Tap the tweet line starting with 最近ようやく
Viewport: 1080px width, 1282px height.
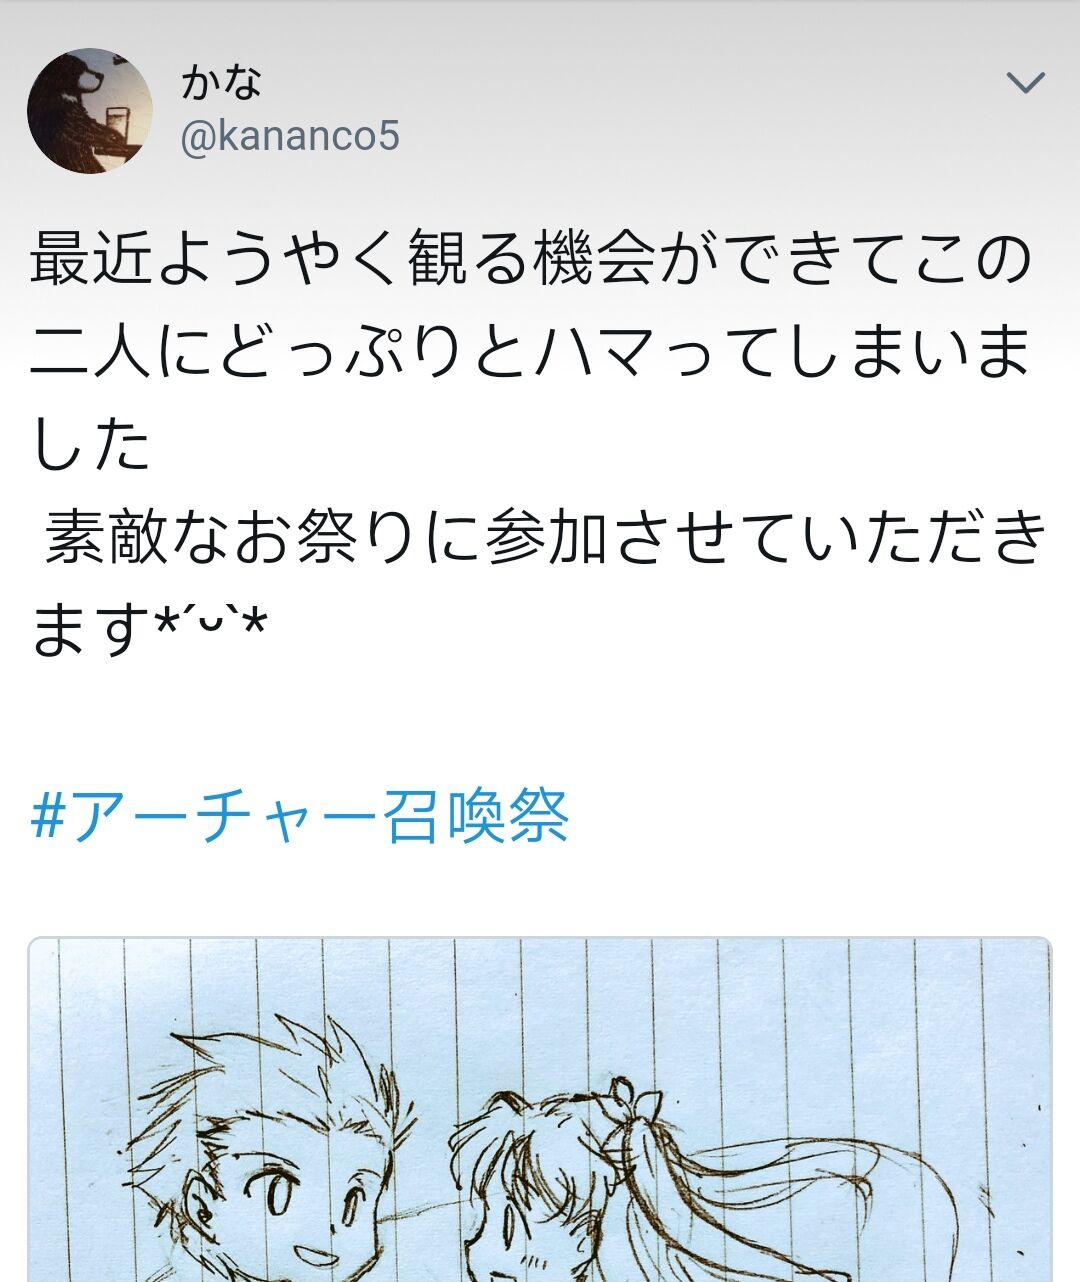(x=531, y=258)
